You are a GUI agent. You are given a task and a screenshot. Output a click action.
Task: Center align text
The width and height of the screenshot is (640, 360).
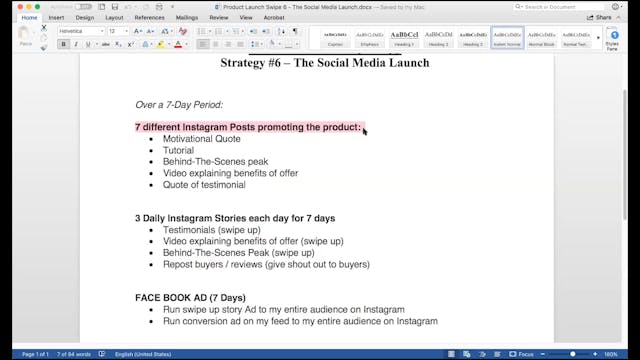(x=216, y=44)
